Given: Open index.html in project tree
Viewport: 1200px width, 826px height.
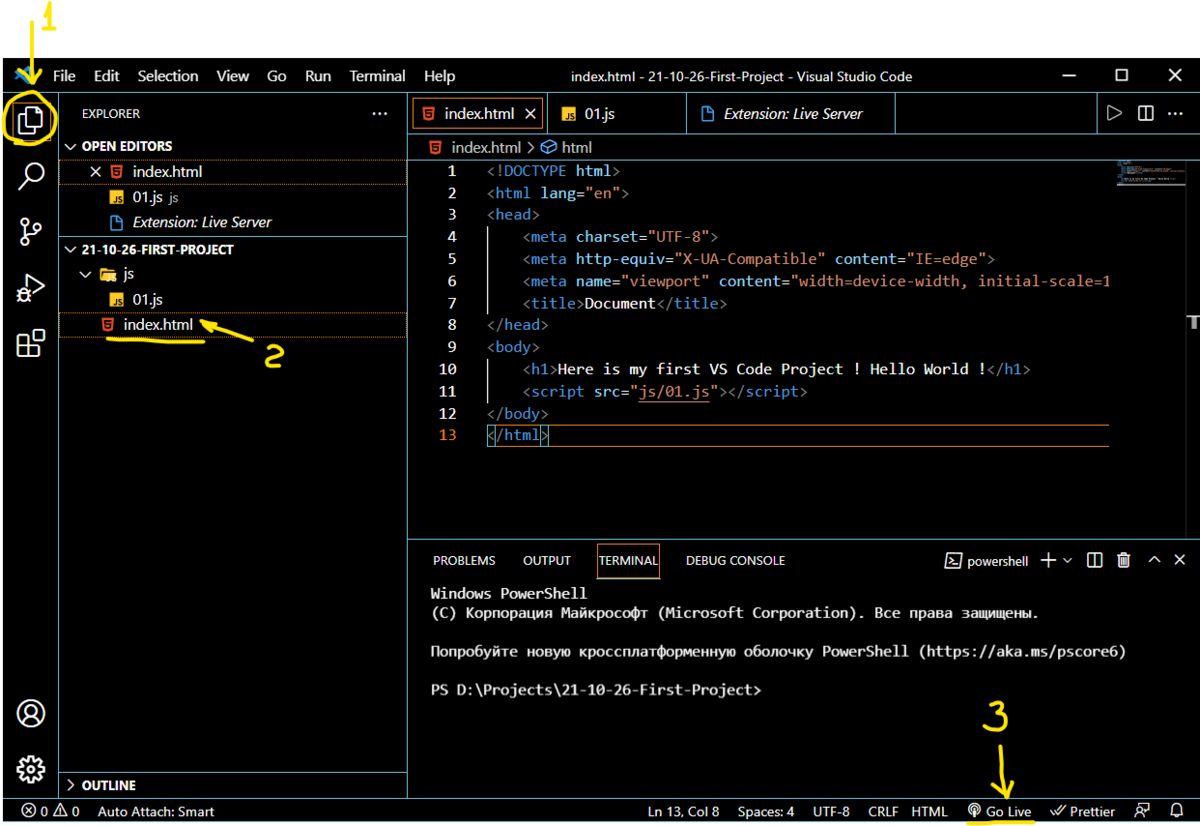Looking at the screenshot, I should coord(232,325).
